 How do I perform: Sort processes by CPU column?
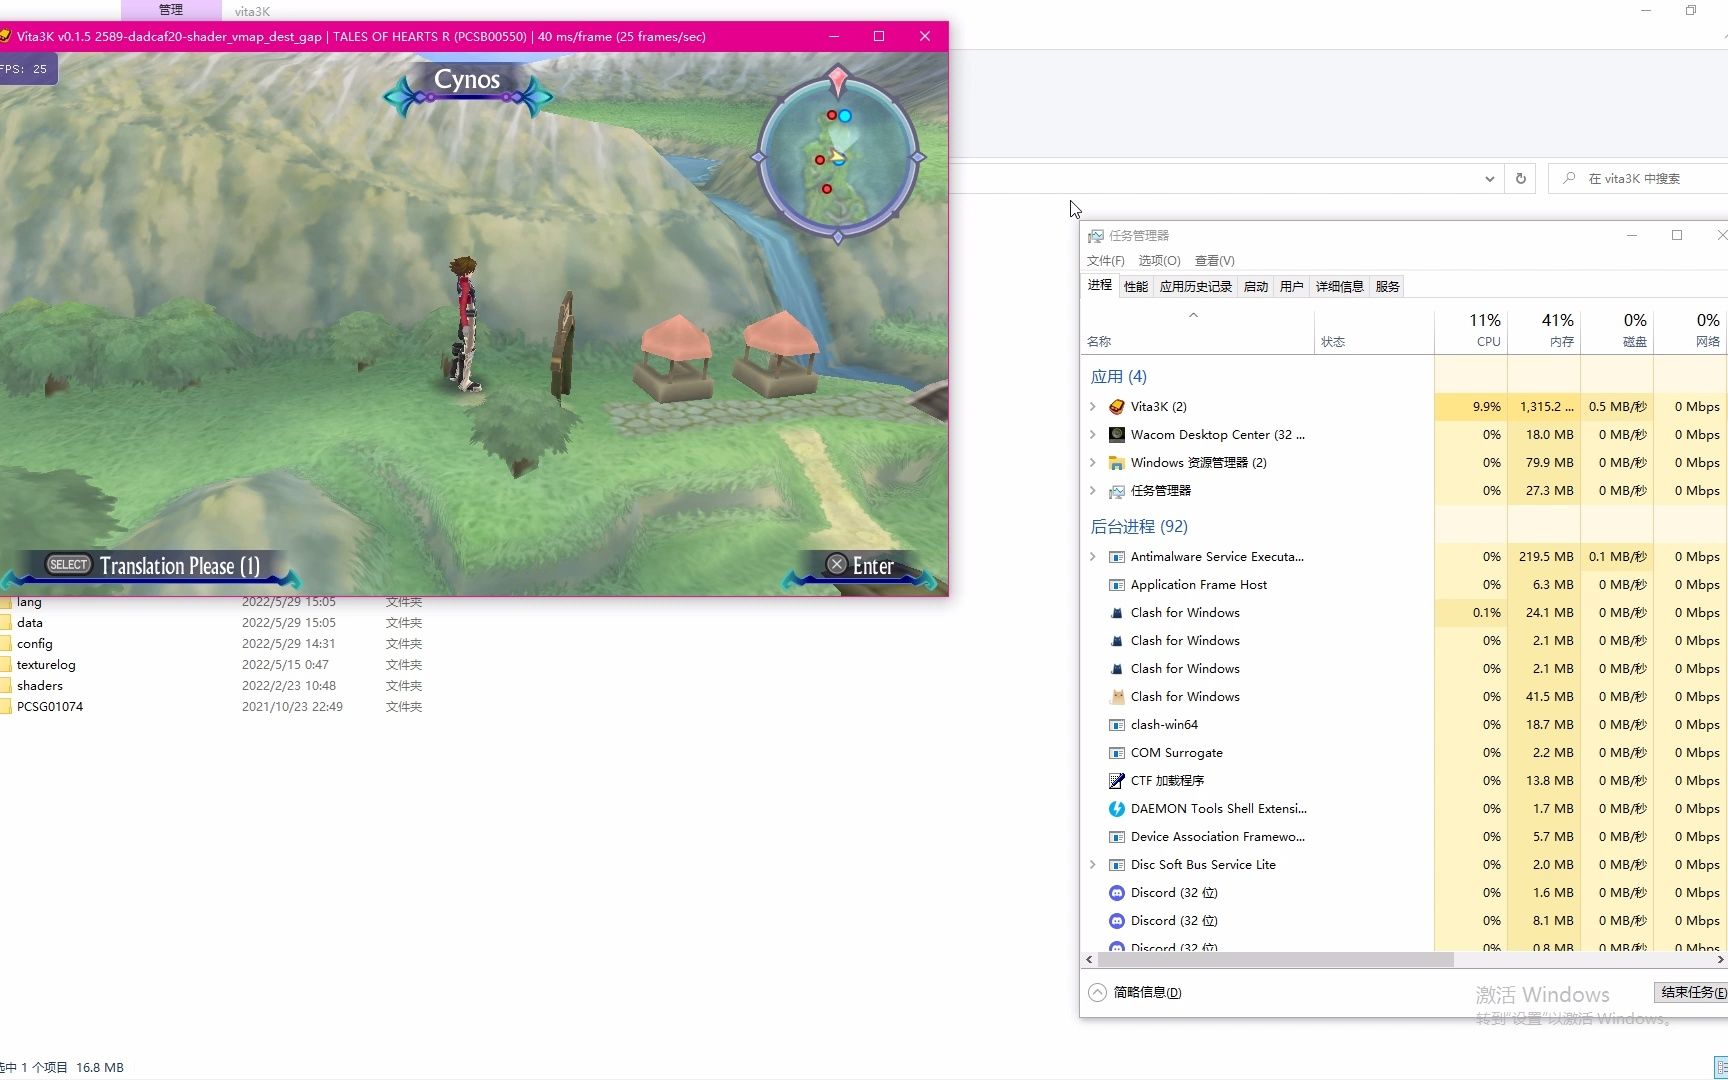tap(1471, 331)
